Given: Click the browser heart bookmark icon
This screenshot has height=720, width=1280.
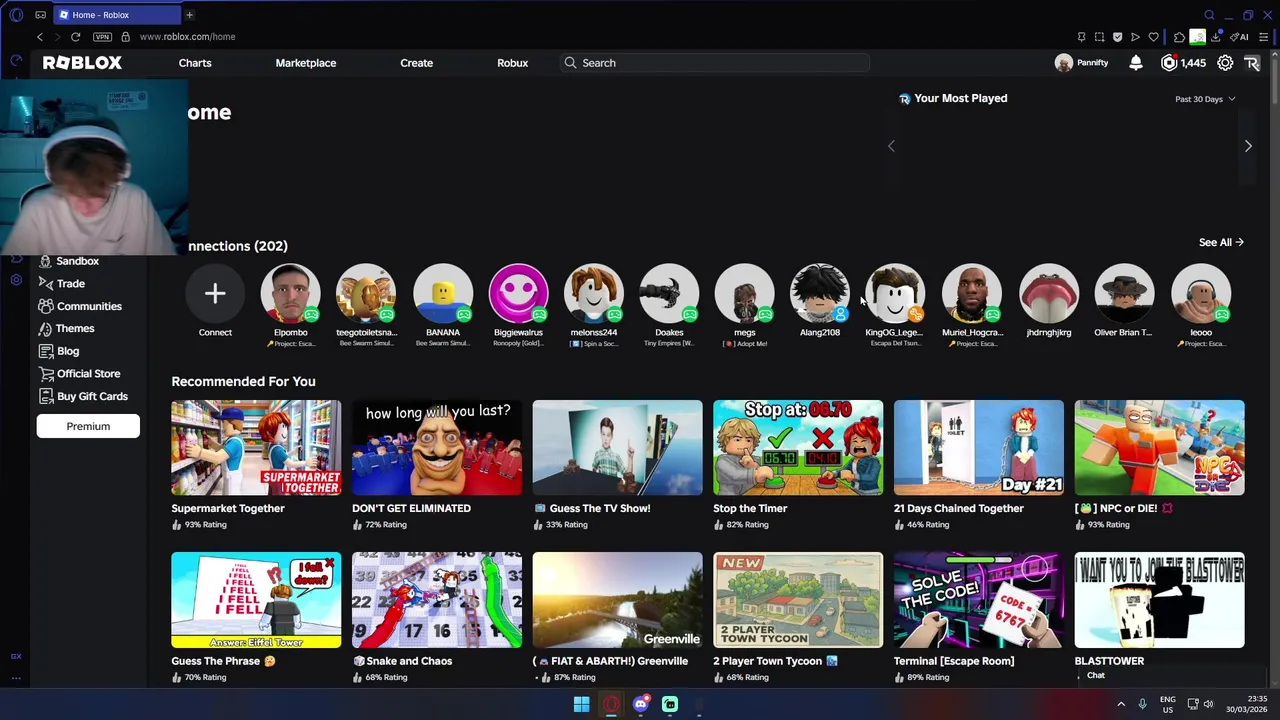Looking at the screenshot, I should coord(1153,37).
